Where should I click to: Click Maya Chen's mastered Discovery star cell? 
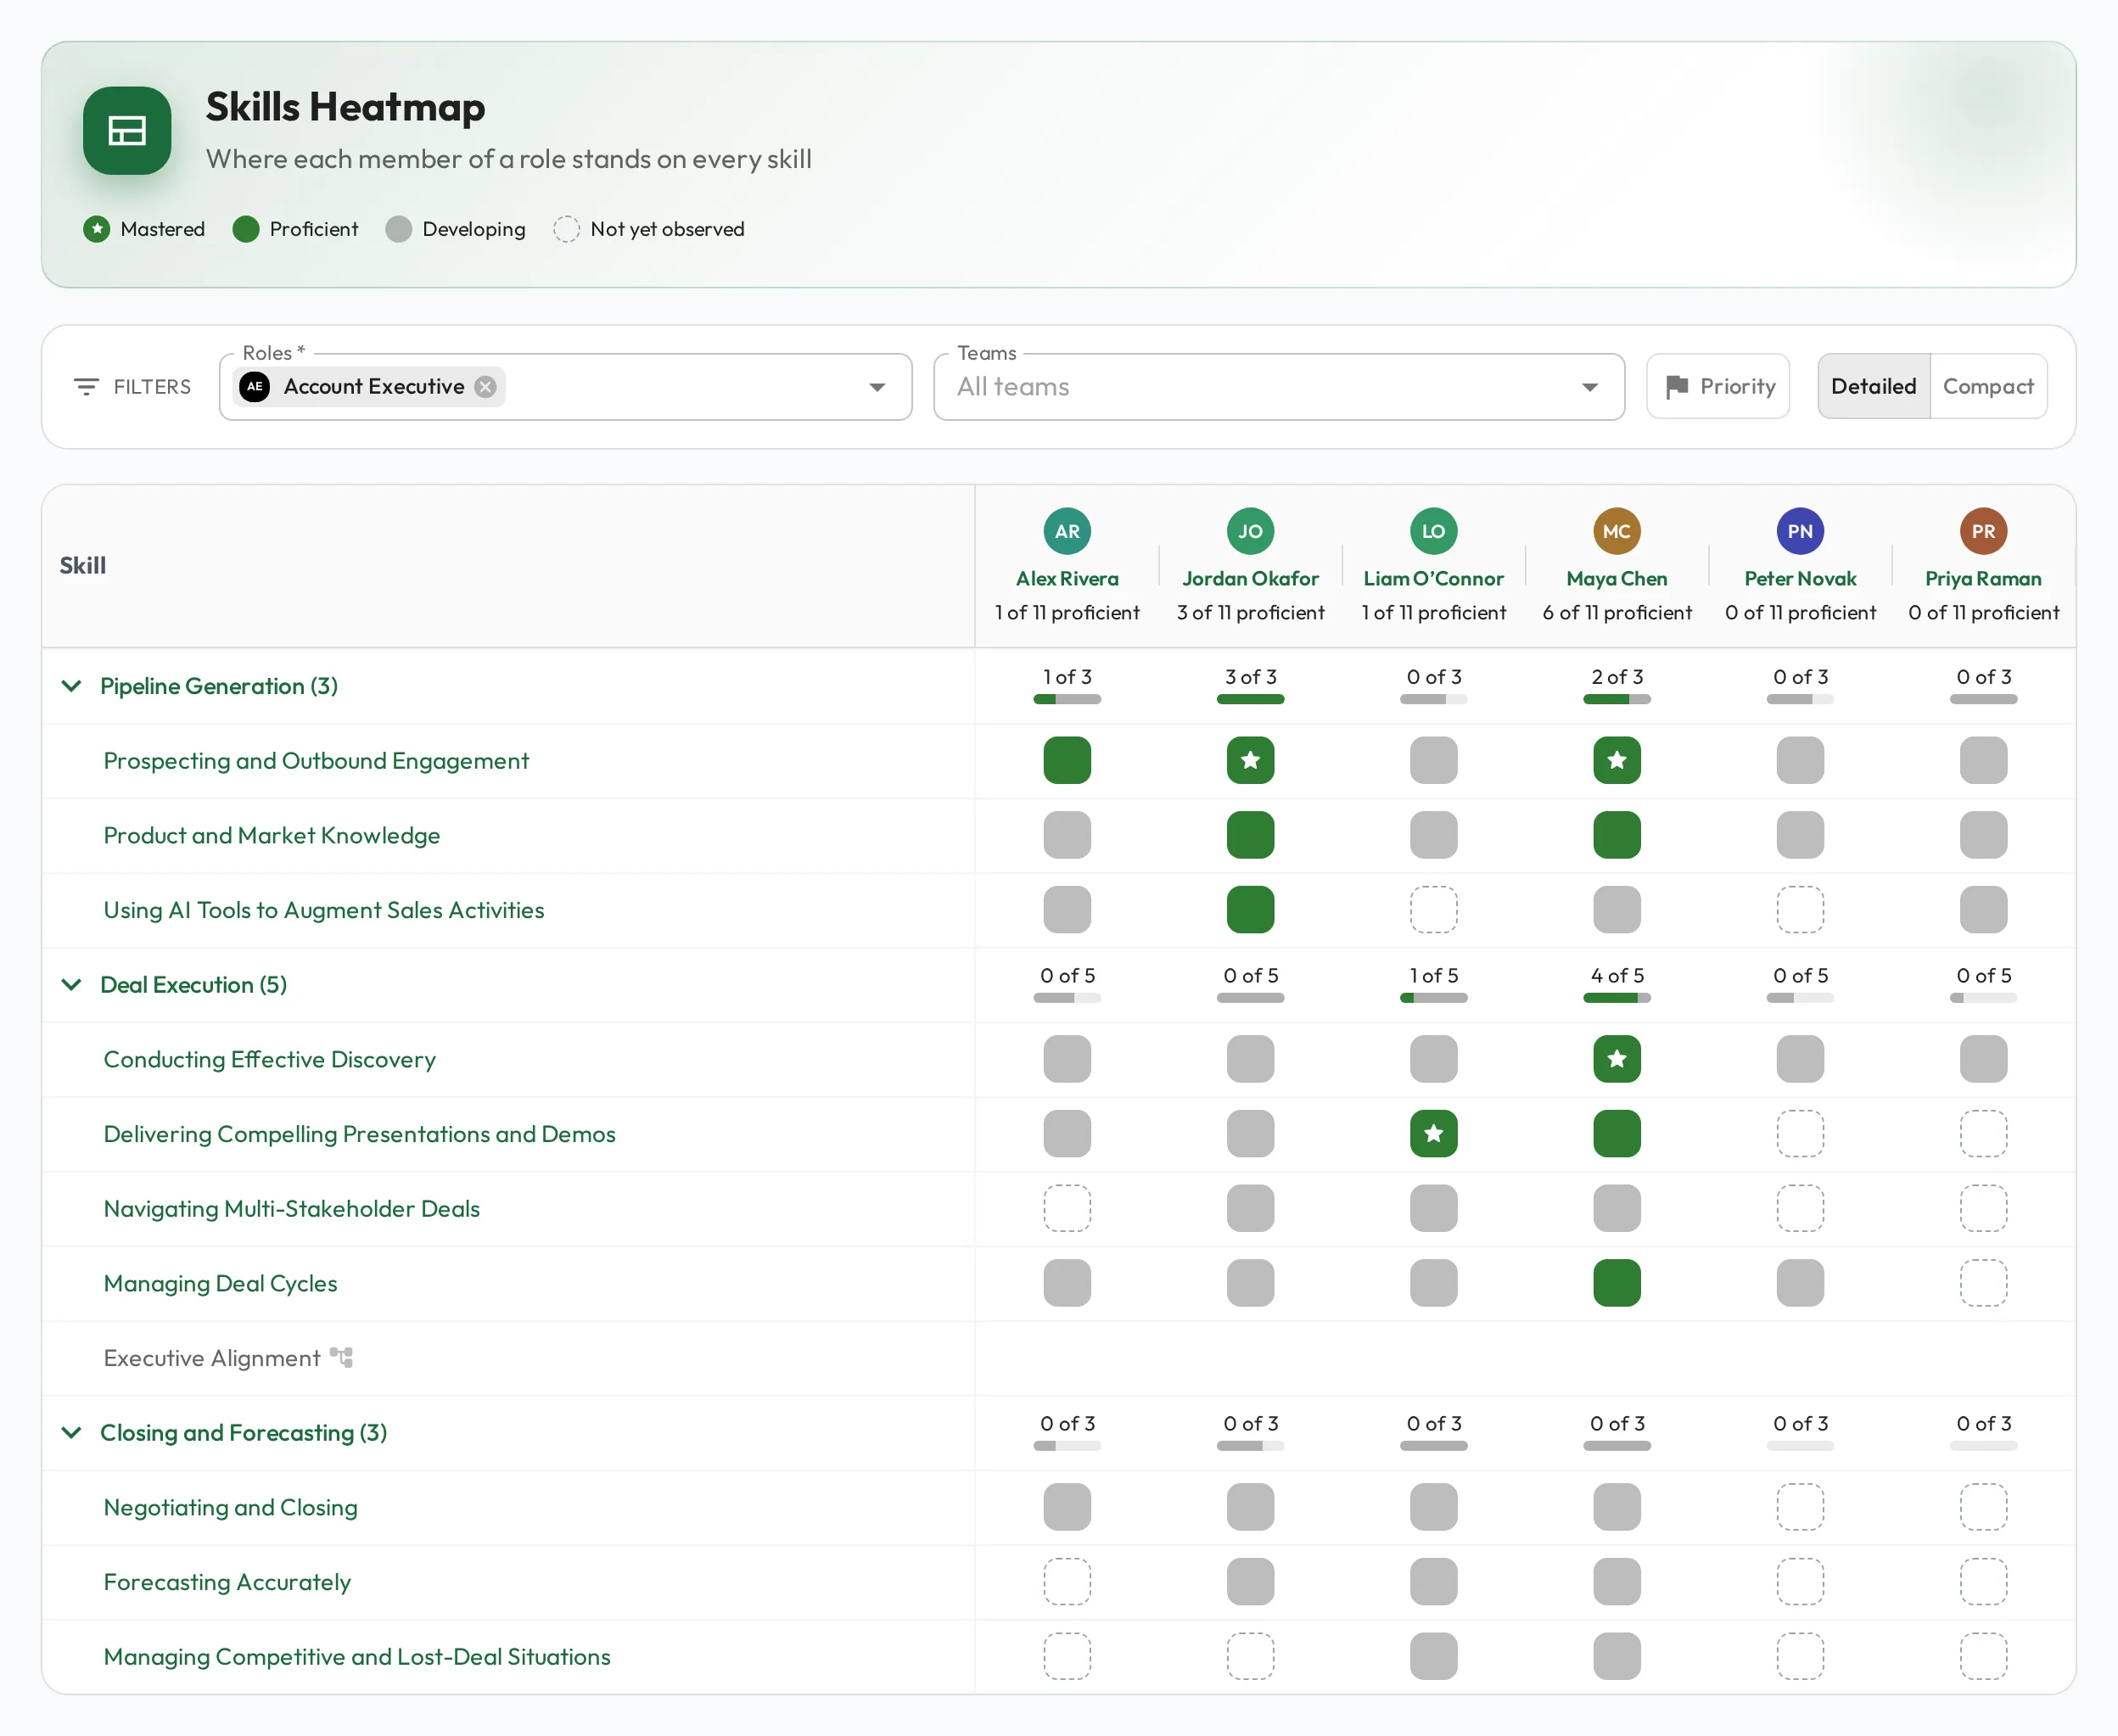(1617, 1060)
